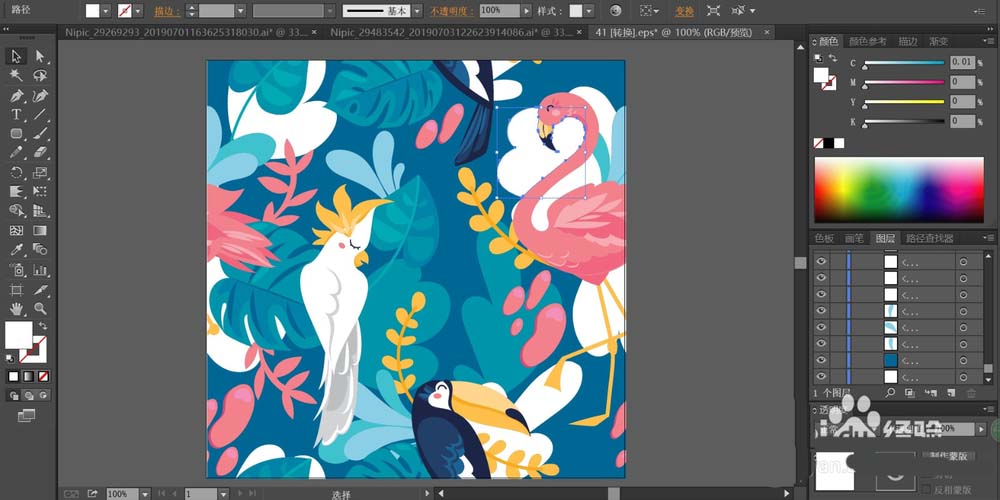
Task: Select the Column Graph tool
Action: click(40, 270)
